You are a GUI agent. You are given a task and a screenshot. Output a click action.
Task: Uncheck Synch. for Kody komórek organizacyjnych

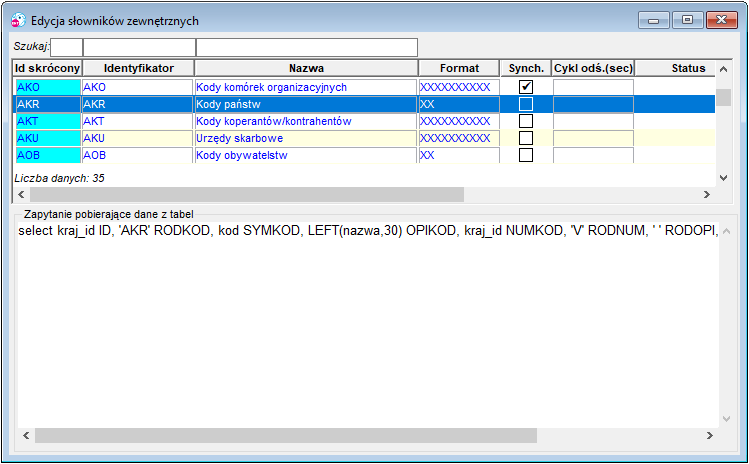point(526,87)
